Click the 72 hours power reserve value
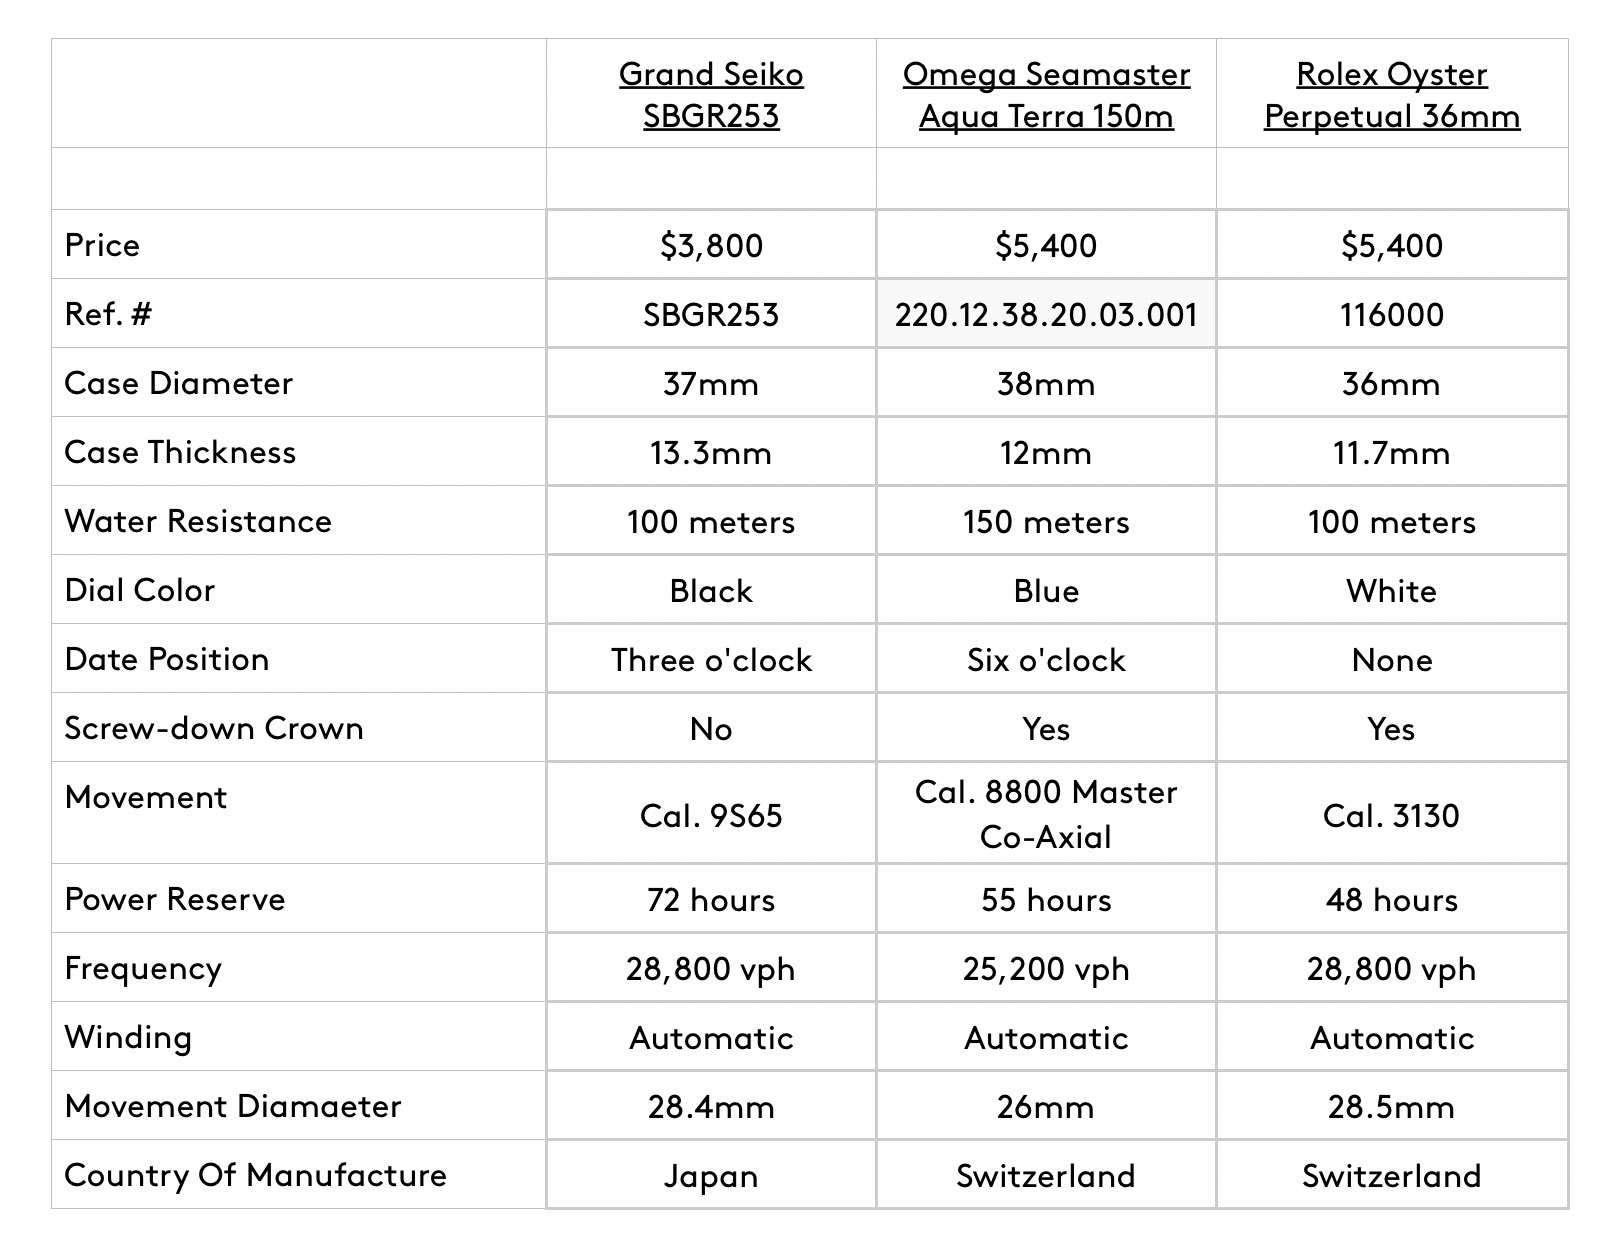Screen dimensions: 1622x1244 click(711, 900)
